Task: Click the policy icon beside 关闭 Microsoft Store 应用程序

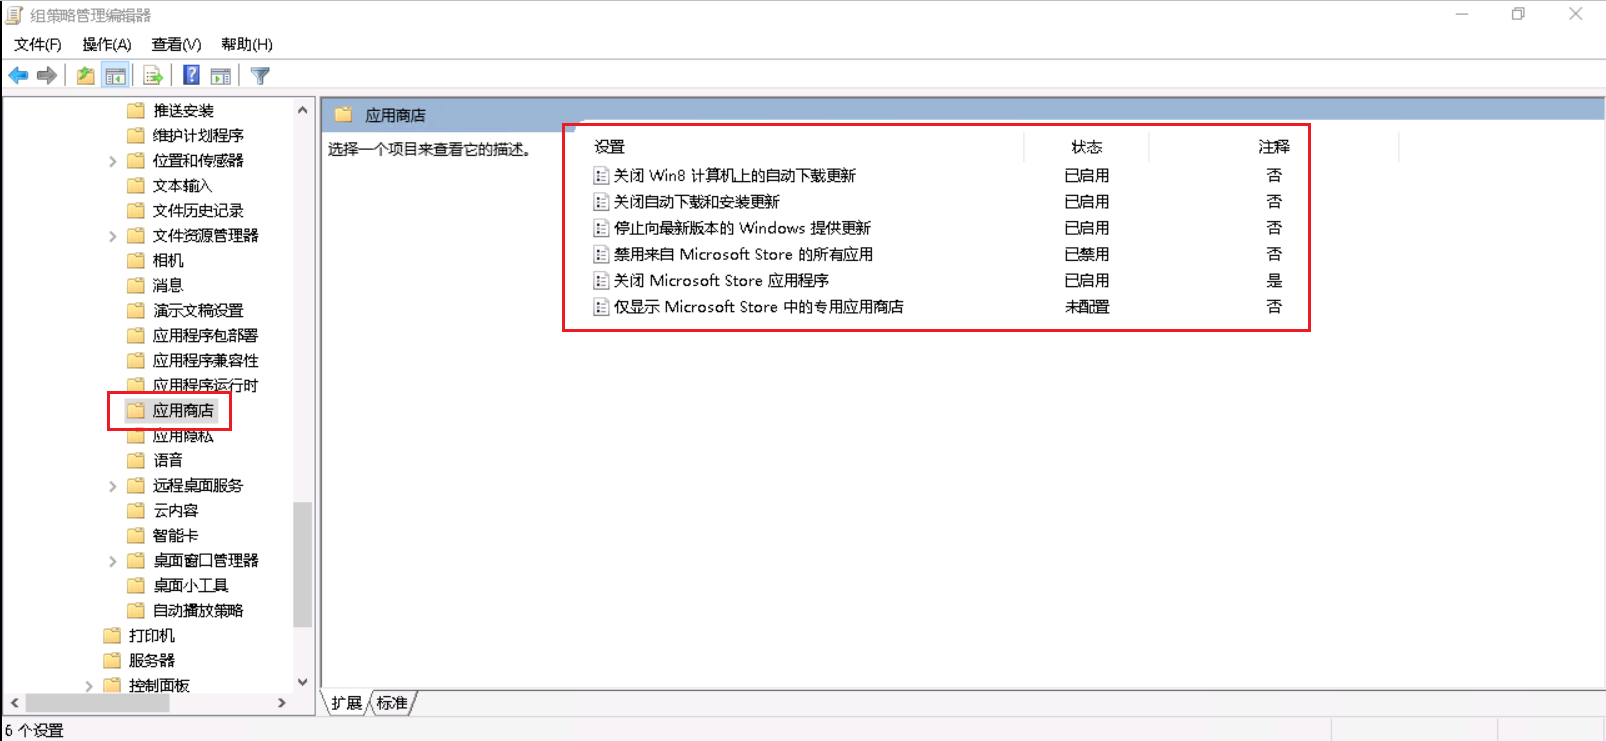Action: [x=601, y=281]
